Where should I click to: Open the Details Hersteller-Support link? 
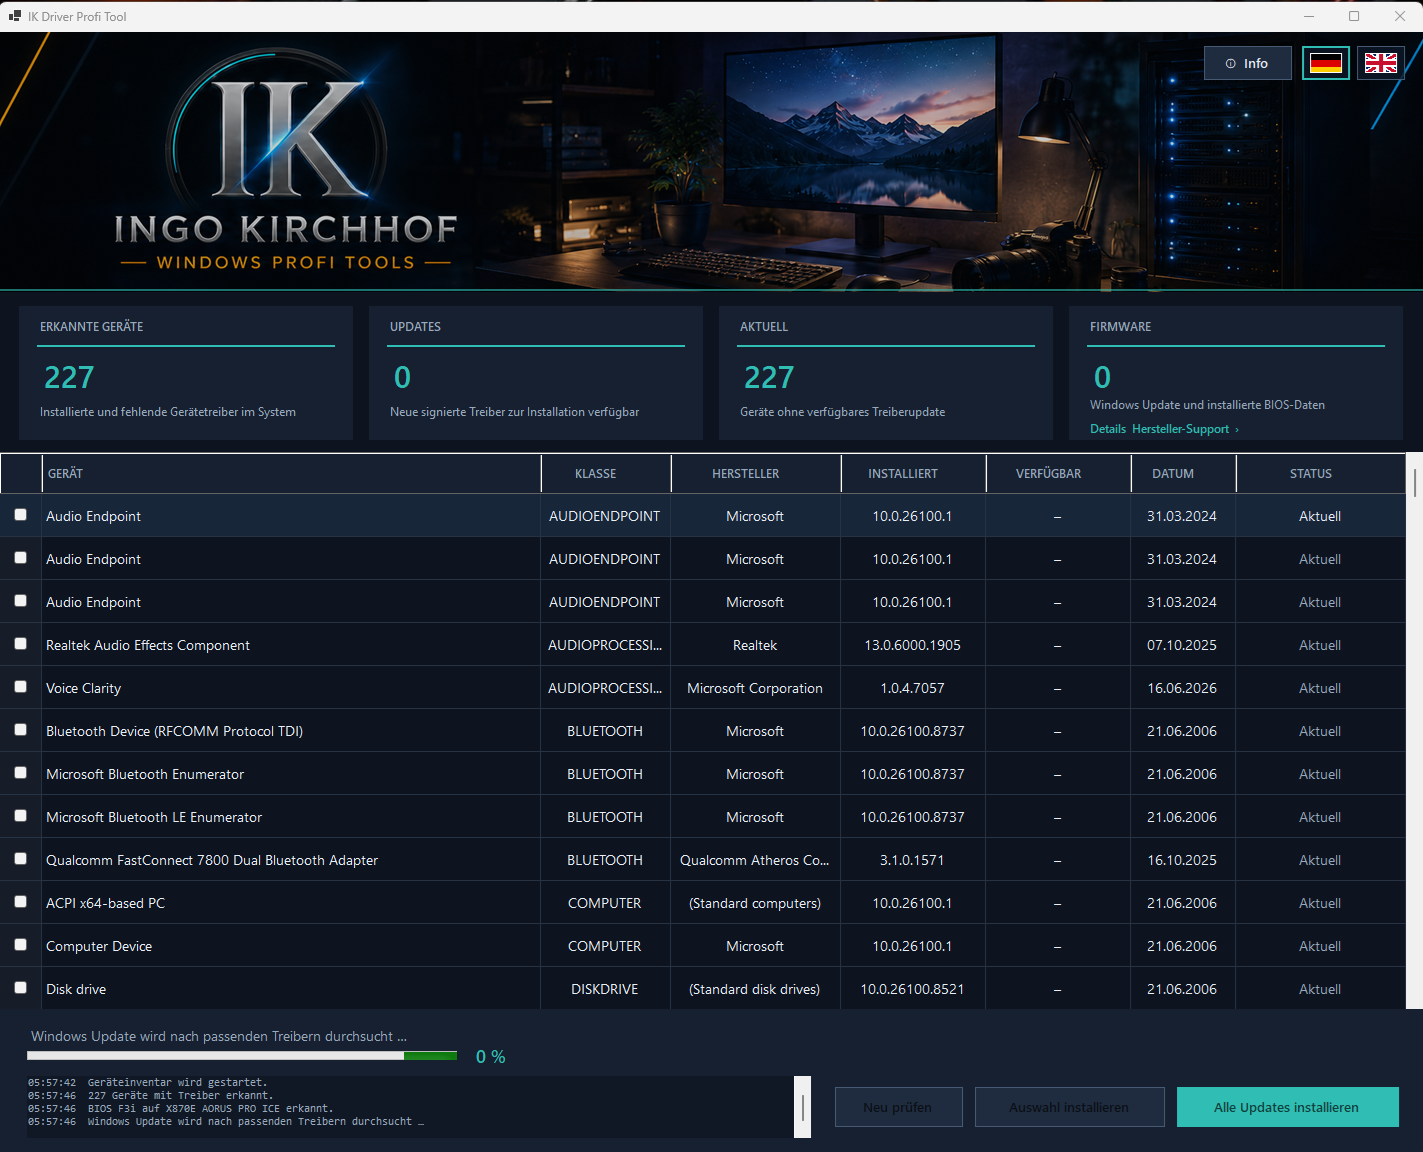click(1164, 429)
